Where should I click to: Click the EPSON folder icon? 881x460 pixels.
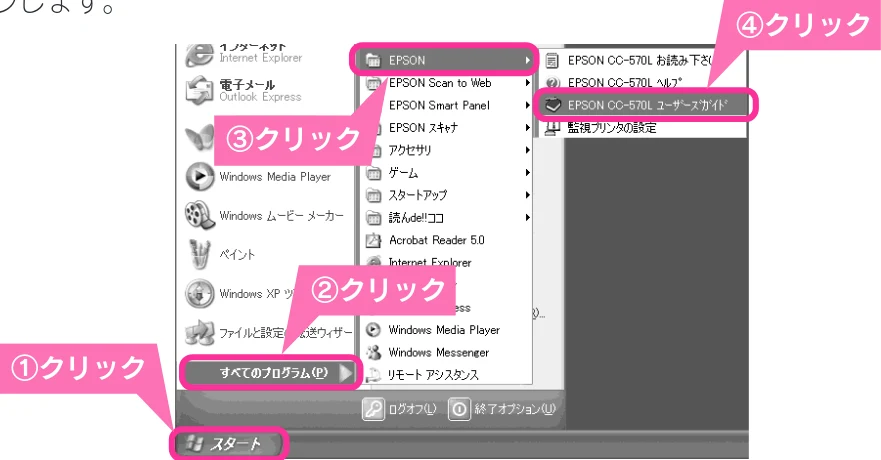[373, 60]
